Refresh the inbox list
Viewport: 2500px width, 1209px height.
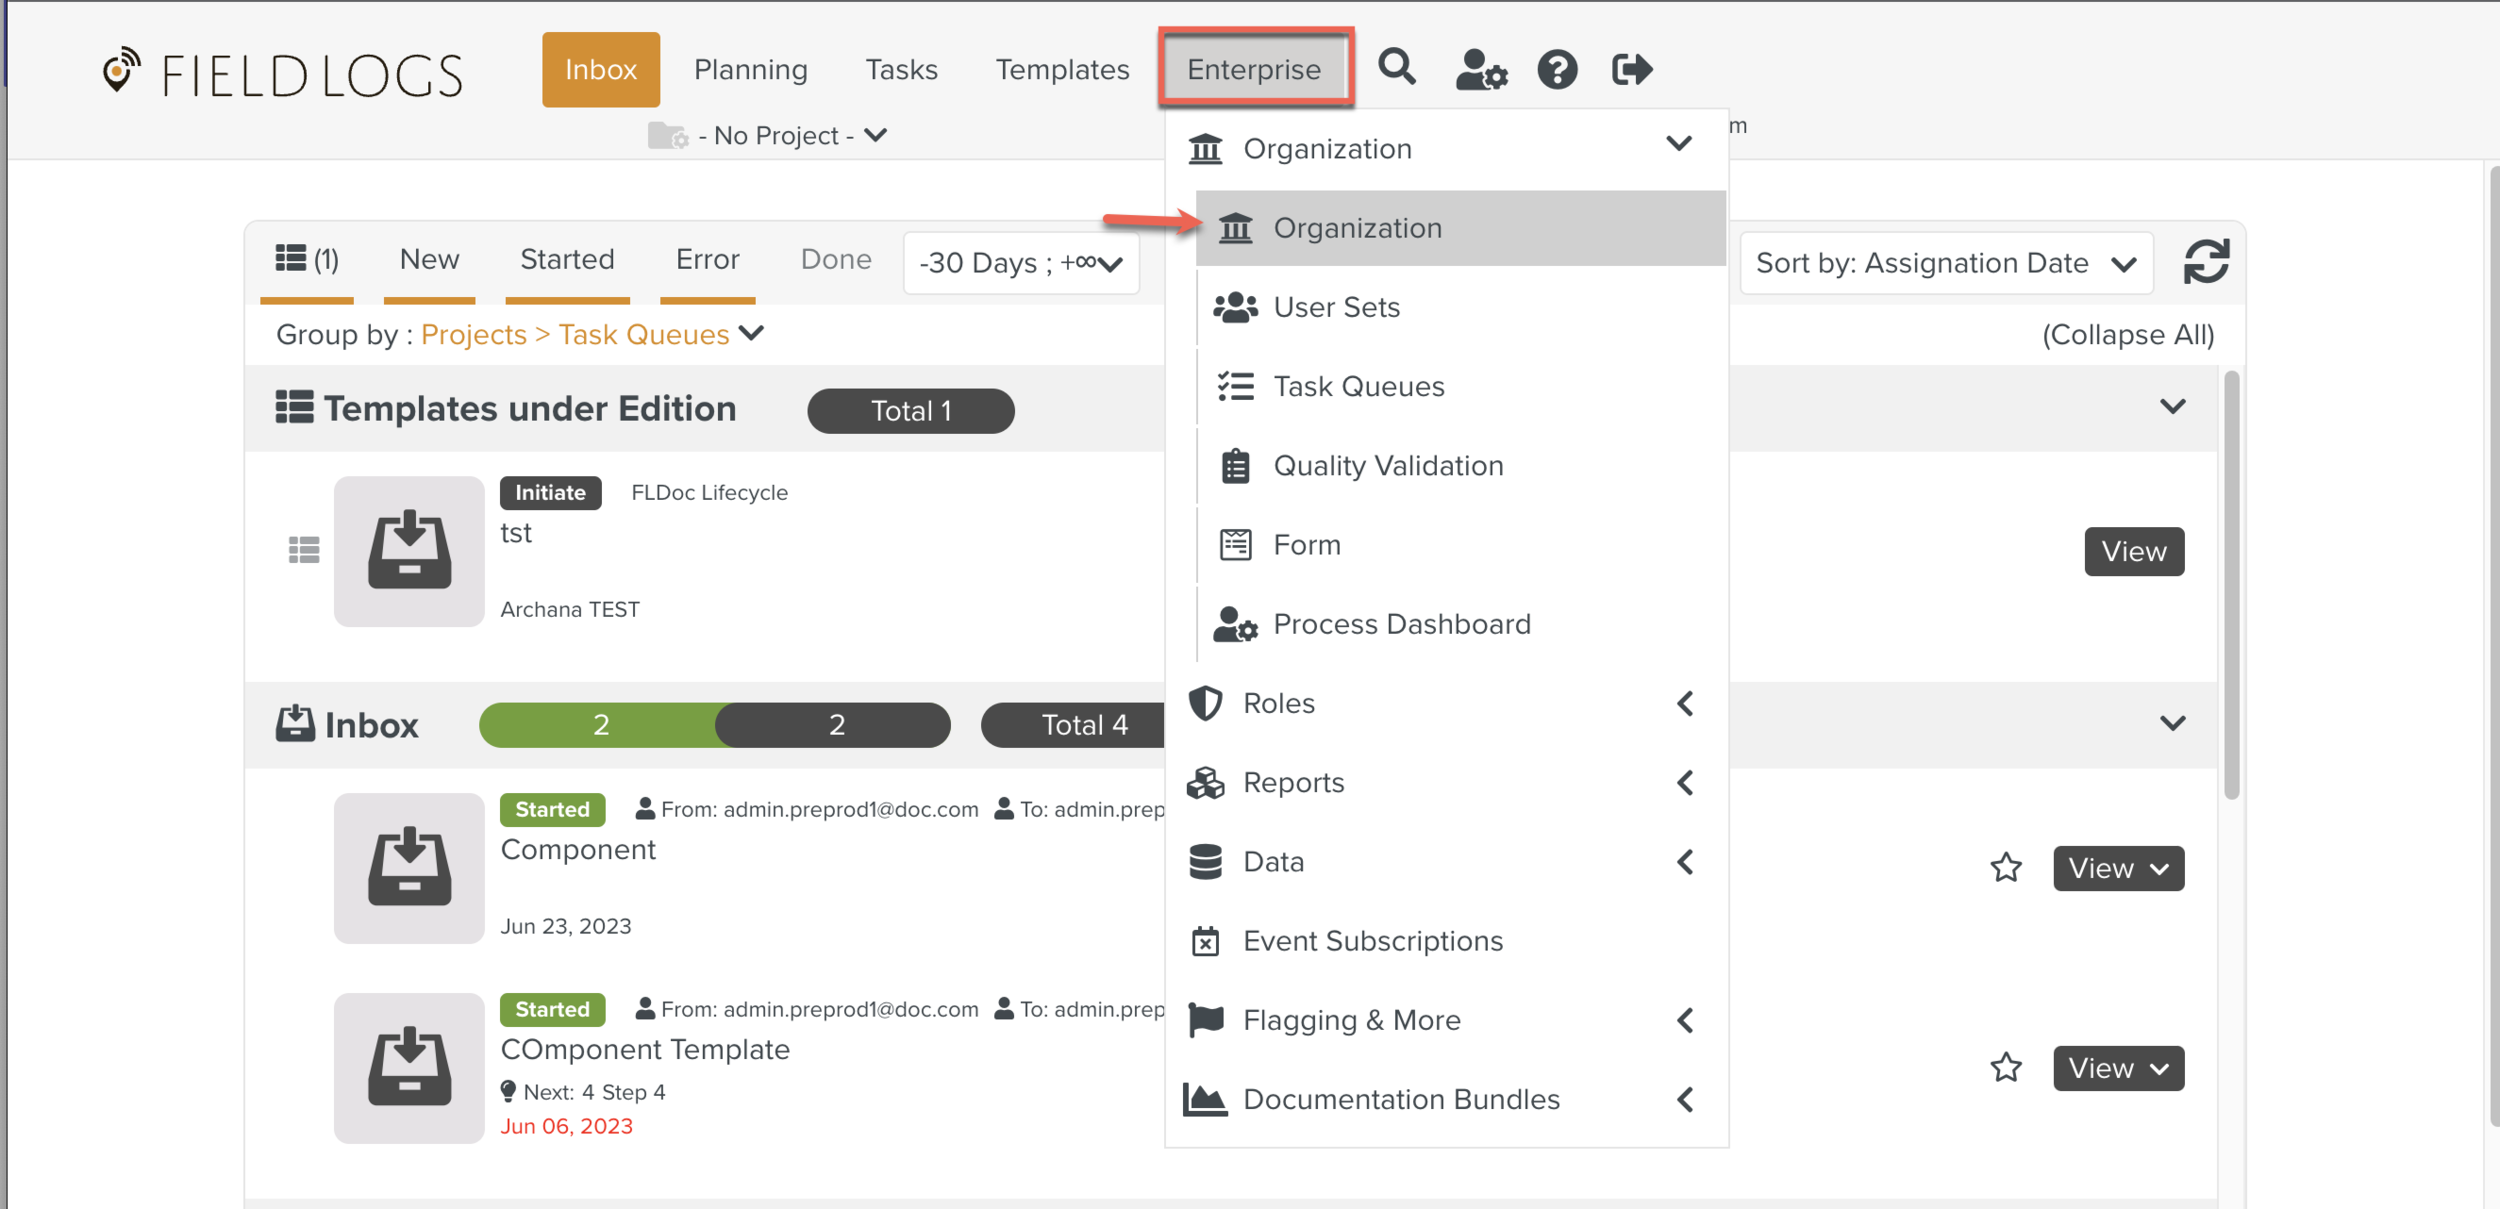click(2206, 262)
